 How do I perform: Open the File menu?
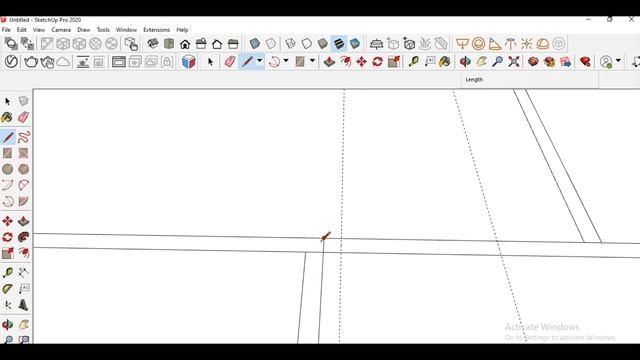(x=6, y=30)
